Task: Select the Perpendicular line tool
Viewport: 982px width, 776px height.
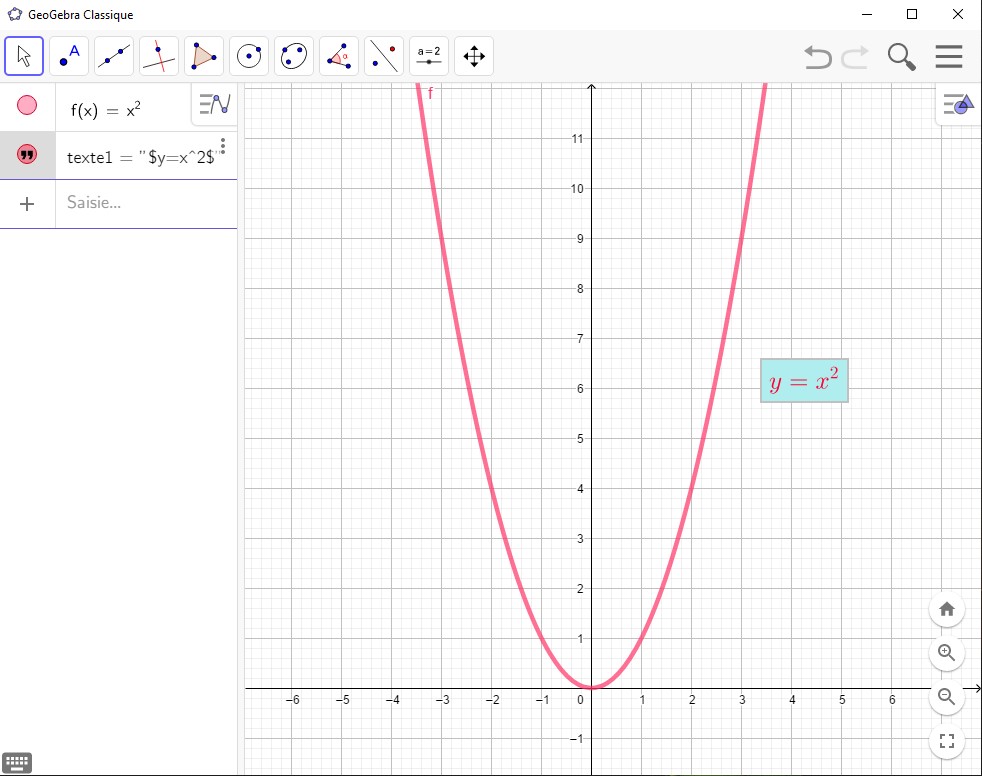Action: pyautogui.click(x=159, y=56)
